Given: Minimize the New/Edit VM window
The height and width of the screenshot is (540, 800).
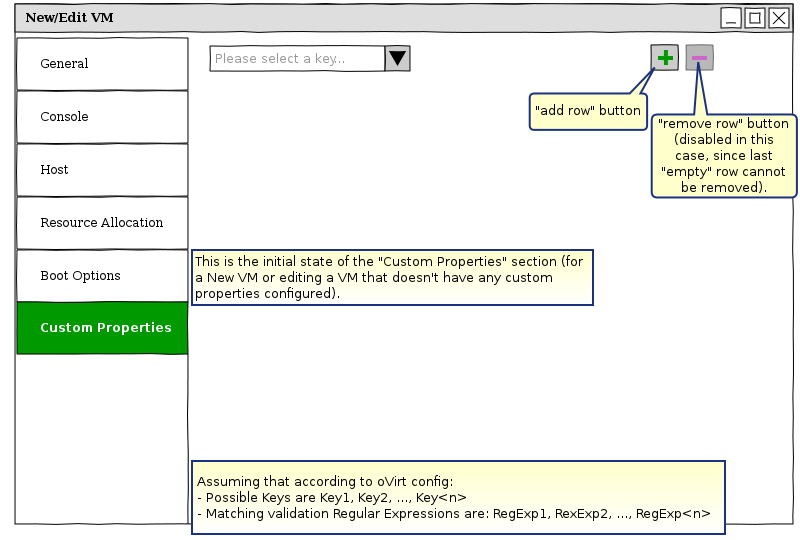Looking at the screenshot, I should 731,18.
